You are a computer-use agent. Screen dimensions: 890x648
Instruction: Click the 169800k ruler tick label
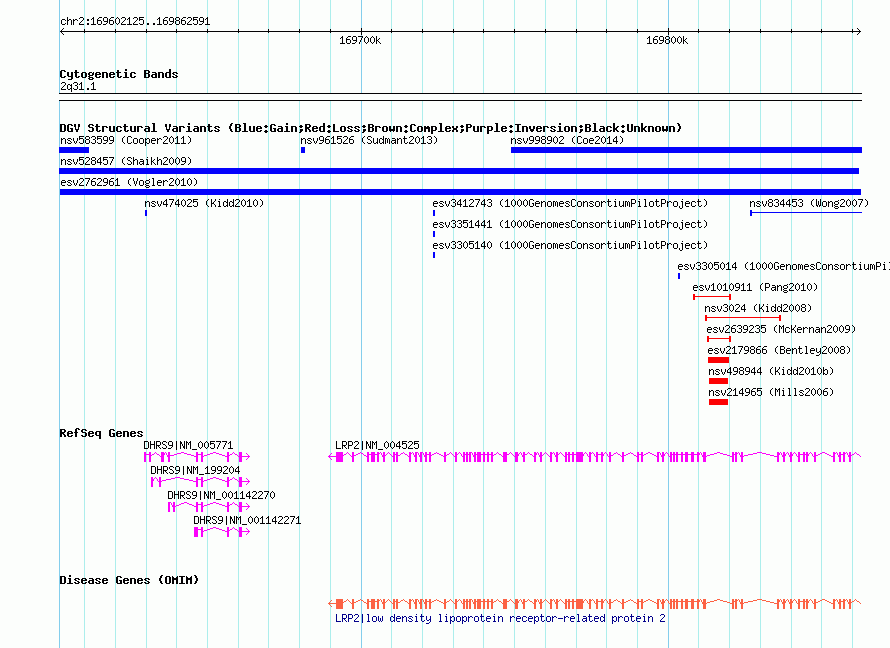tap(667, 40)
